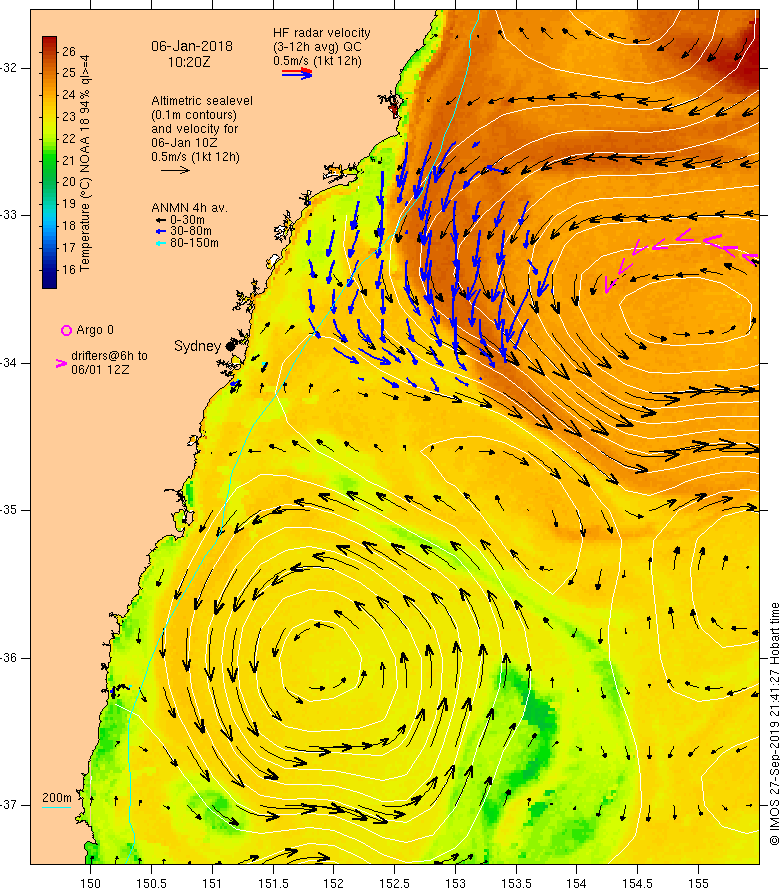Click the cyan 80-150m ANMN arrow symbol
This screenshot has height=890, width=780.
pos(160,244)
